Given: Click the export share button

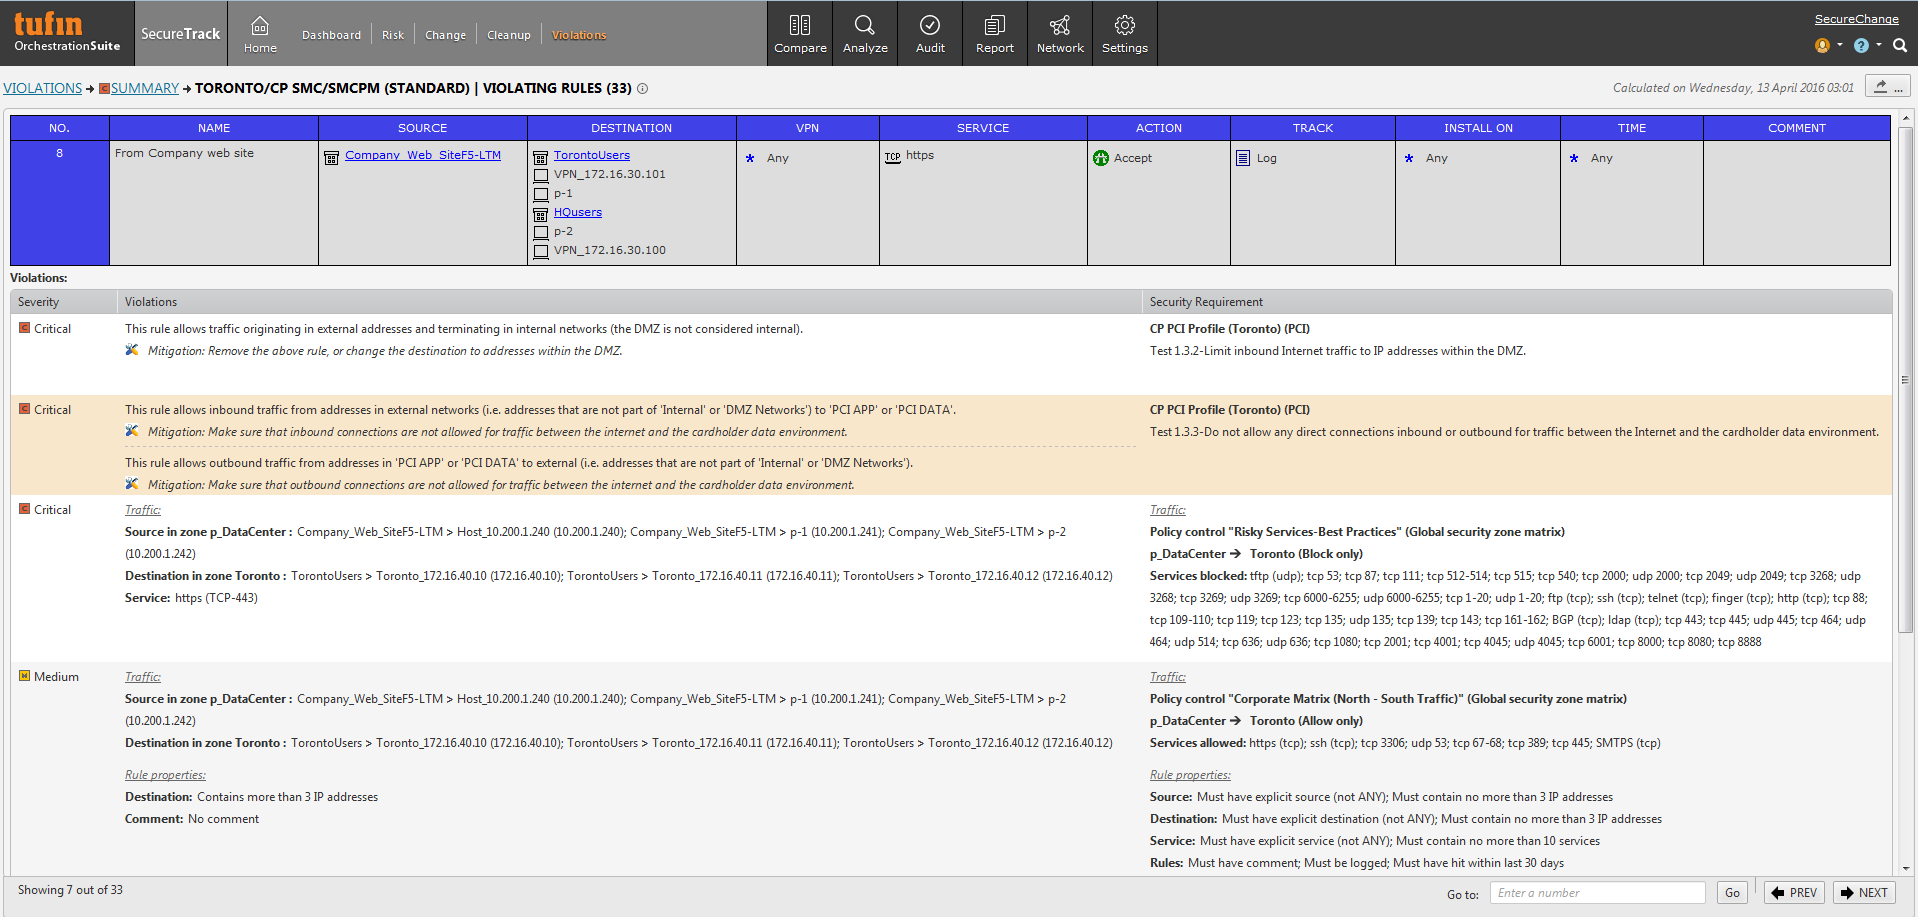Looking at the screenshot, I should [1888, 87].
